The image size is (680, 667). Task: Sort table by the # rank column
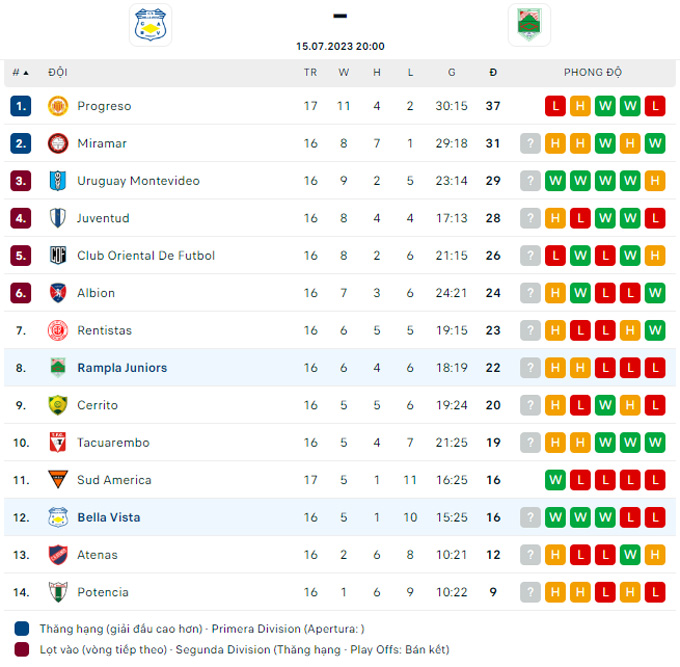pyautogui.click(x=20, y=72)
